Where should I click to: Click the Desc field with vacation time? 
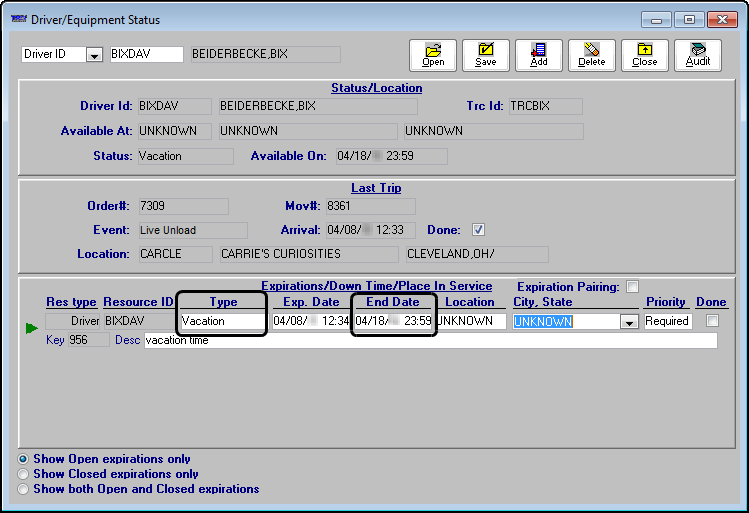click(x=430, y=340)
